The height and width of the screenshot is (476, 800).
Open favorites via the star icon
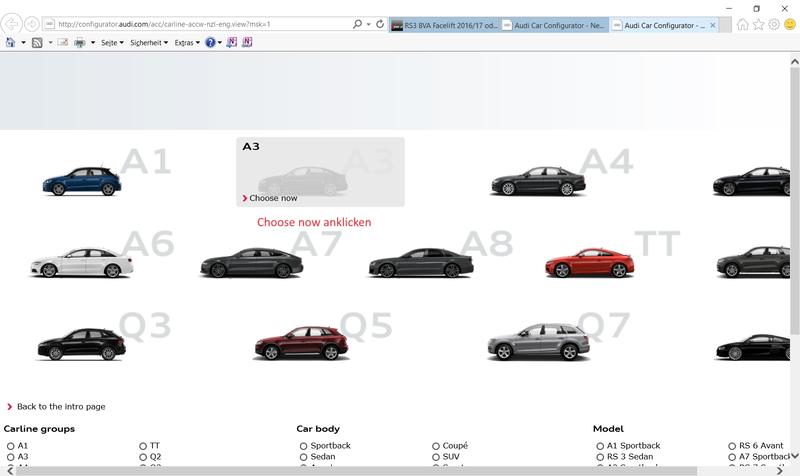pos(758,24)
